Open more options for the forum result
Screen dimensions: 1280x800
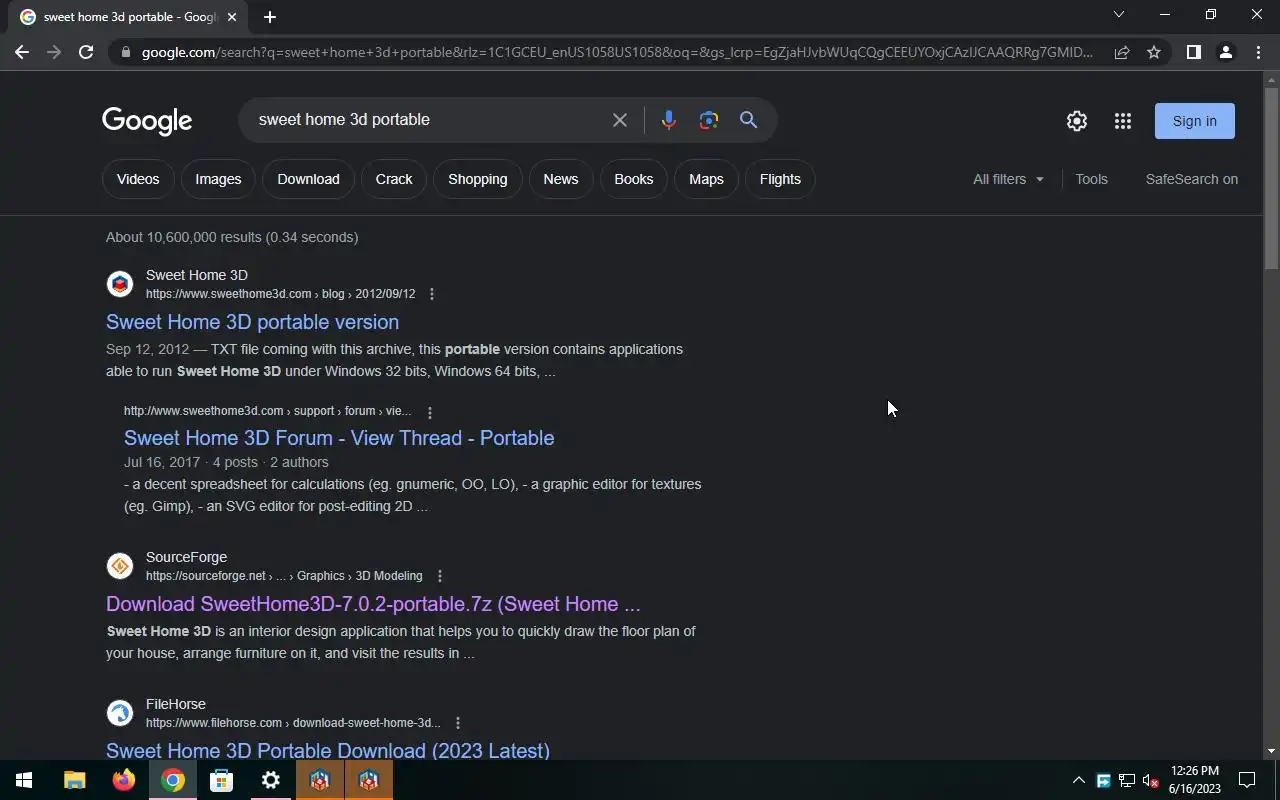[430, 412]
